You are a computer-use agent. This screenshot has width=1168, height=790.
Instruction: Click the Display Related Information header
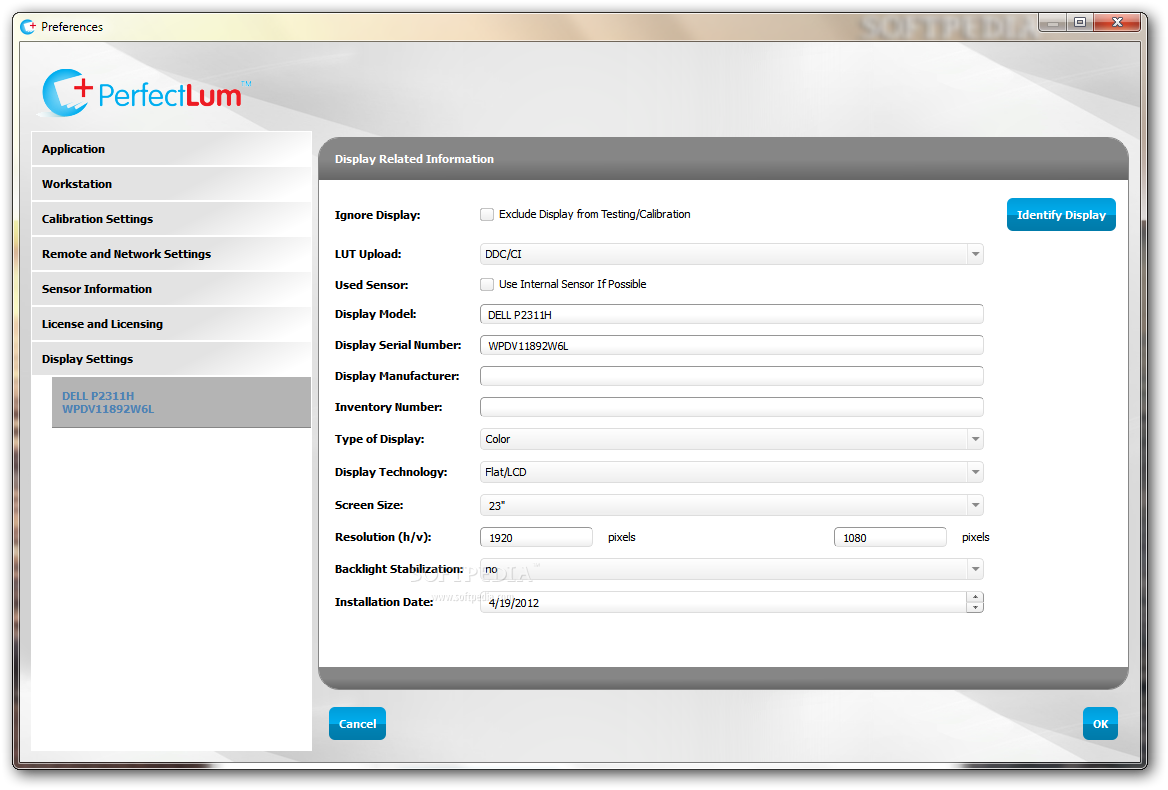[x=414, y=159]
